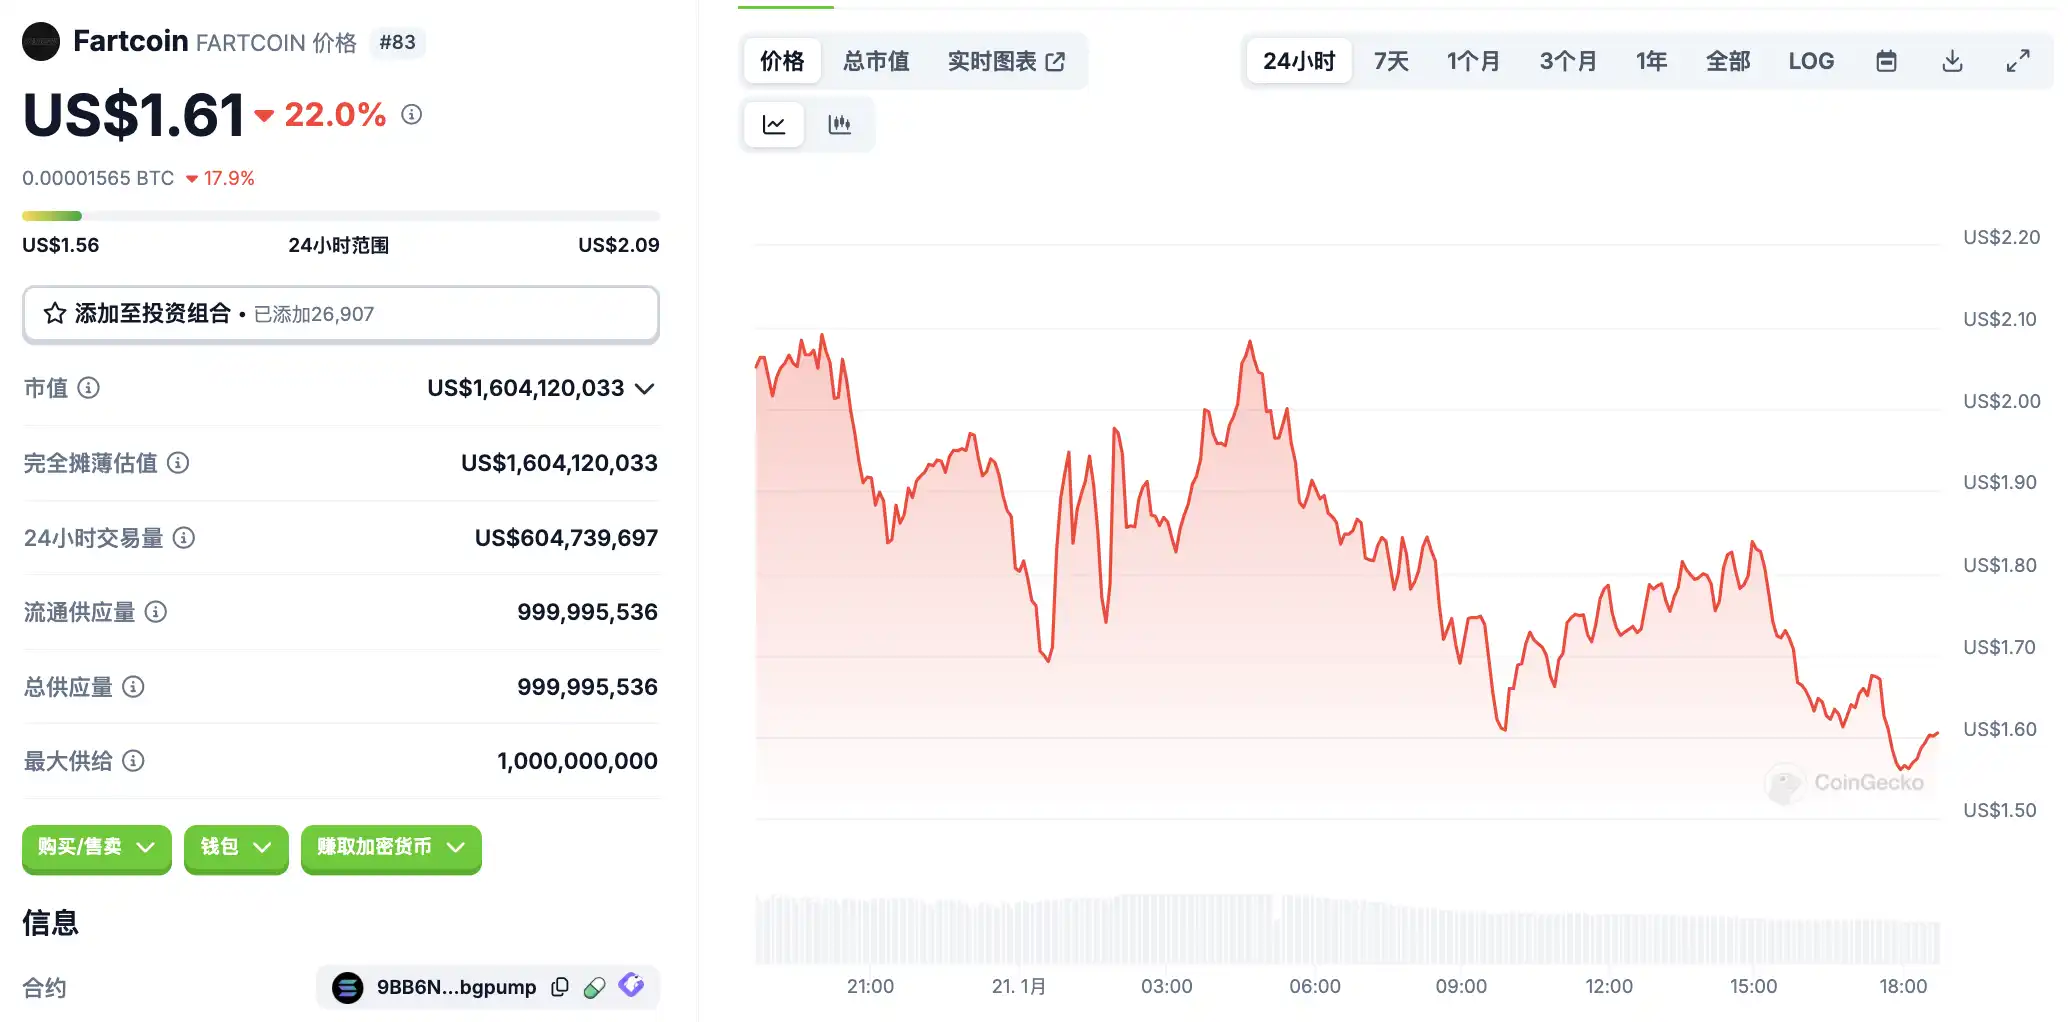2068x1022 pixels.
Task: Switch to the candlestick chart view
Action: (x=839, y=125)
